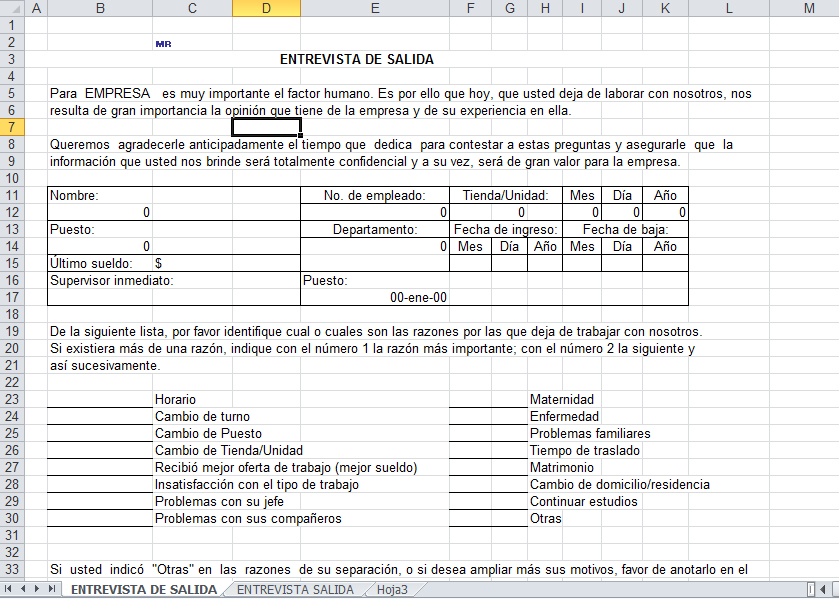
Task: Click the Puesto: label in row 13
Action: (x=72, y=230)
